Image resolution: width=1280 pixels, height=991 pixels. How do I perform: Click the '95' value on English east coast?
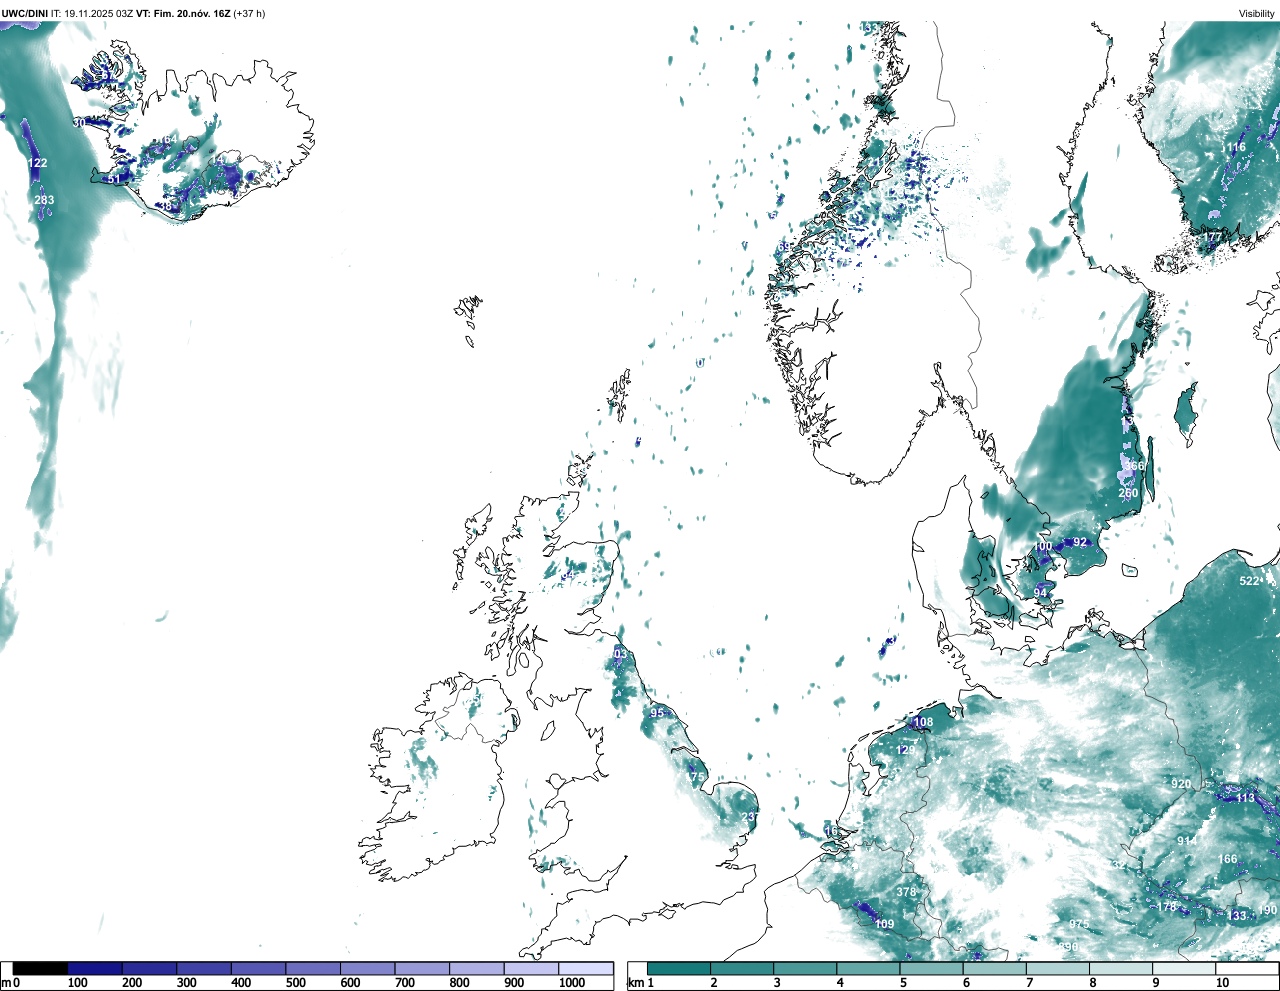(x=657, y=713)
